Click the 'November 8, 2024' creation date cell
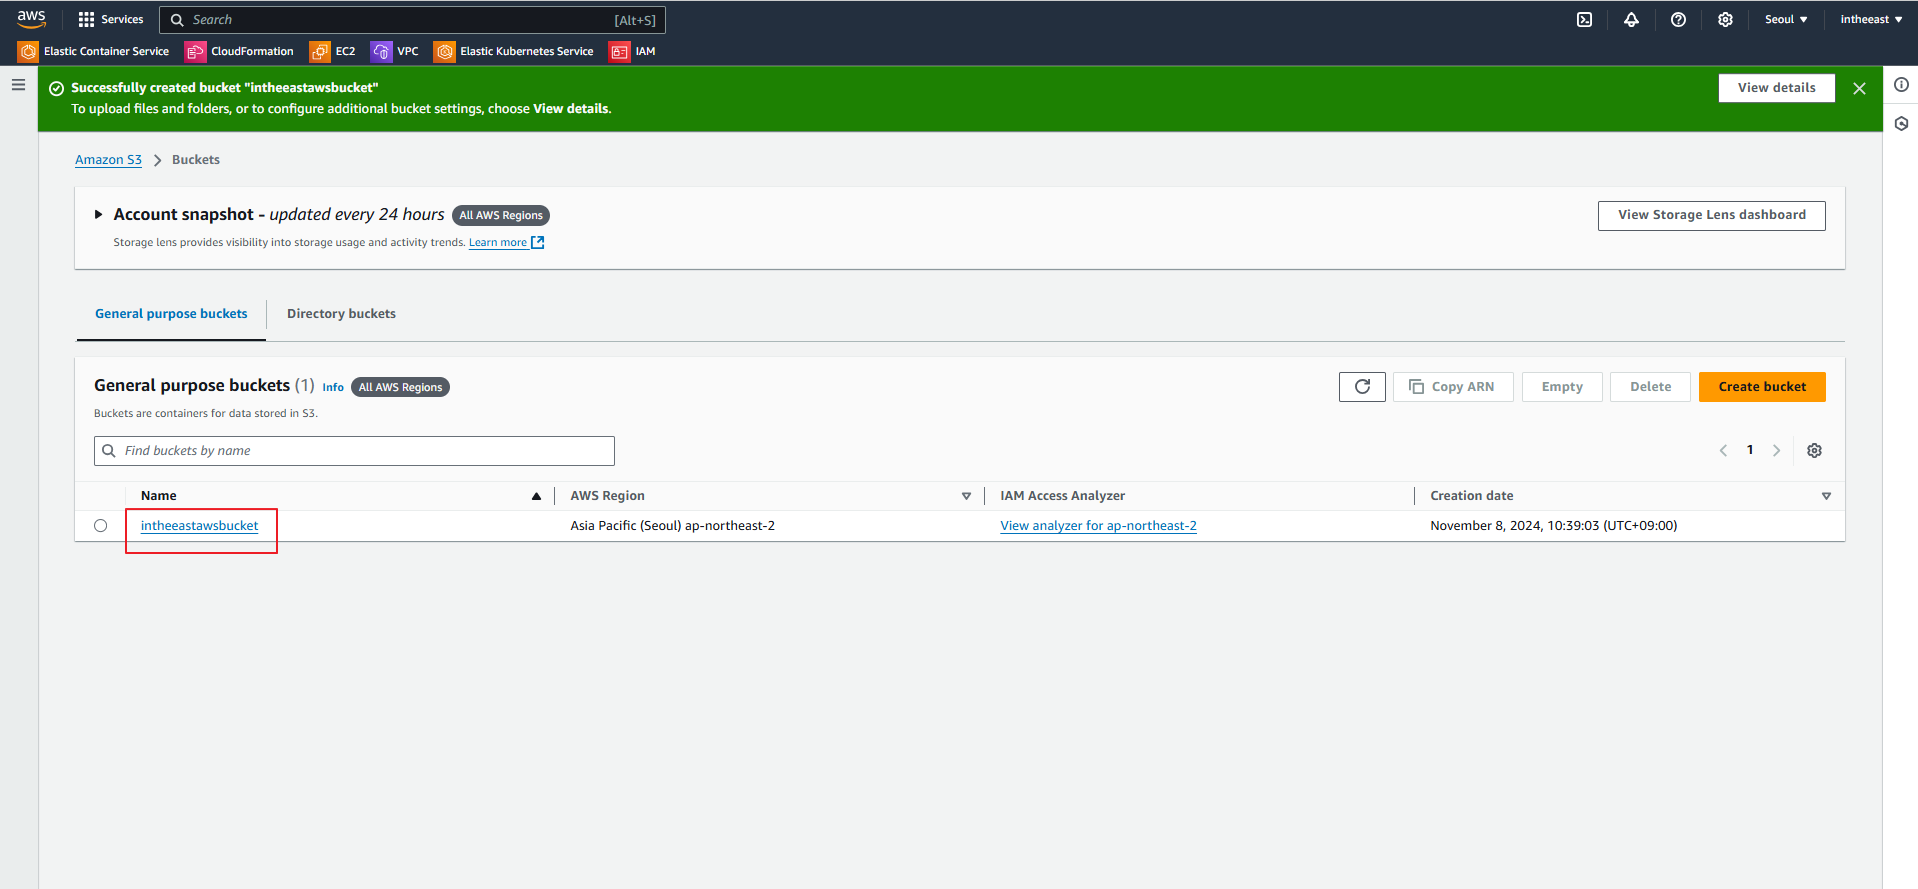Viewport: 1918px width, 889px height. (1553, 526)
